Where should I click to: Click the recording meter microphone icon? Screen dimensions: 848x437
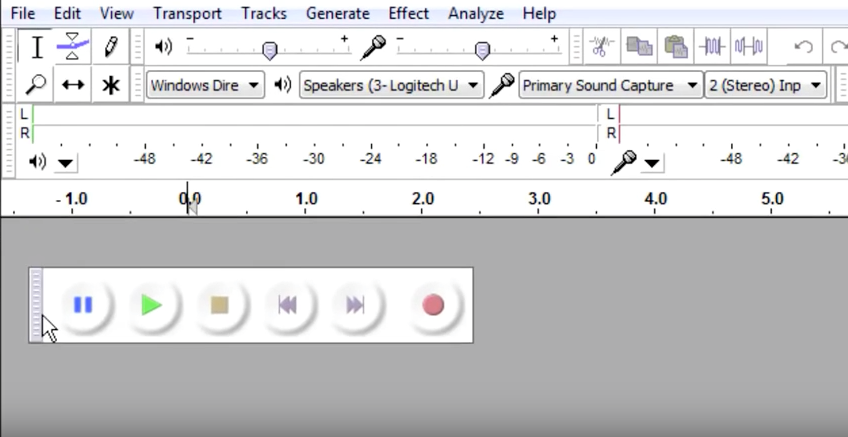click(624, 162)
